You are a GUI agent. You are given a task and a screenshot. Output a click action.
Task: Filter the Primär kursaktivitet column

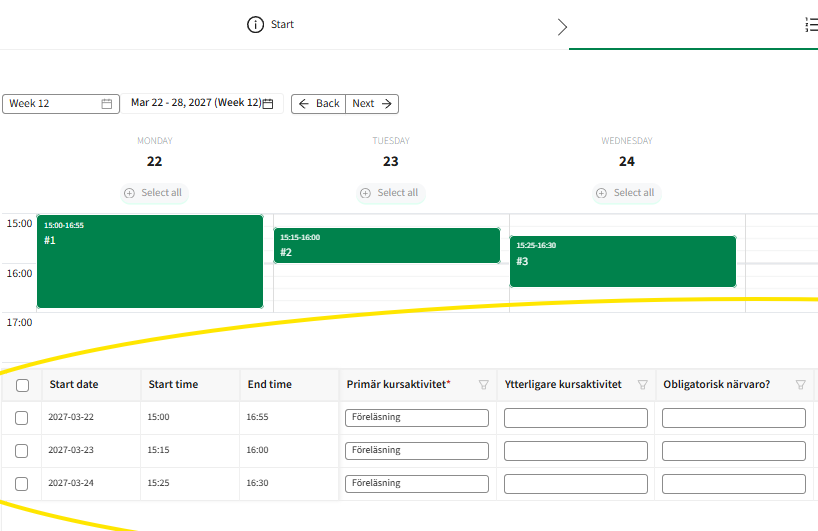(x=484, y=385)
